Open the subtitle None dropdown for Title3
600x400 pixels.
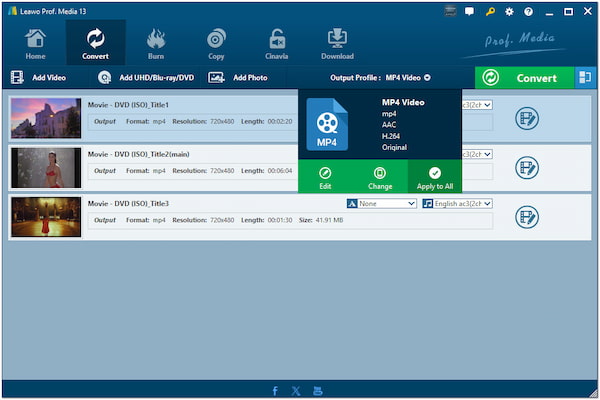point(387,204)
